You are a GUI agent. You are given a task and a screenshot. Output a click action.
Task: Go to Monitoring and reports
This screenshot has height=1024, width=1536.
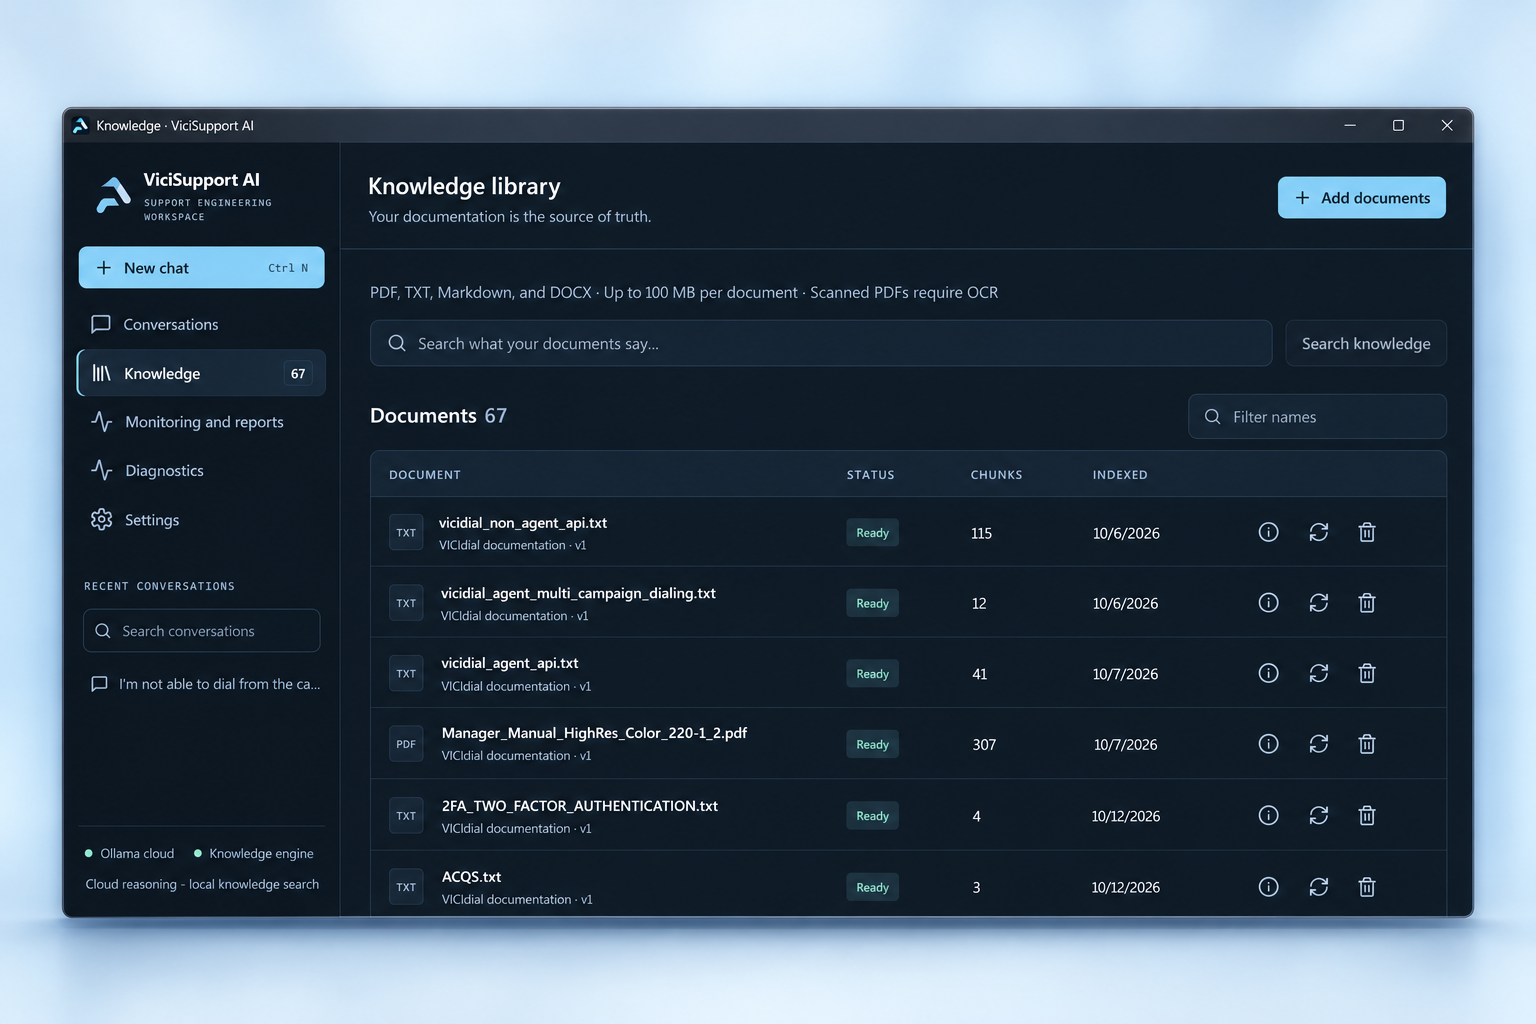coord(201,422)
